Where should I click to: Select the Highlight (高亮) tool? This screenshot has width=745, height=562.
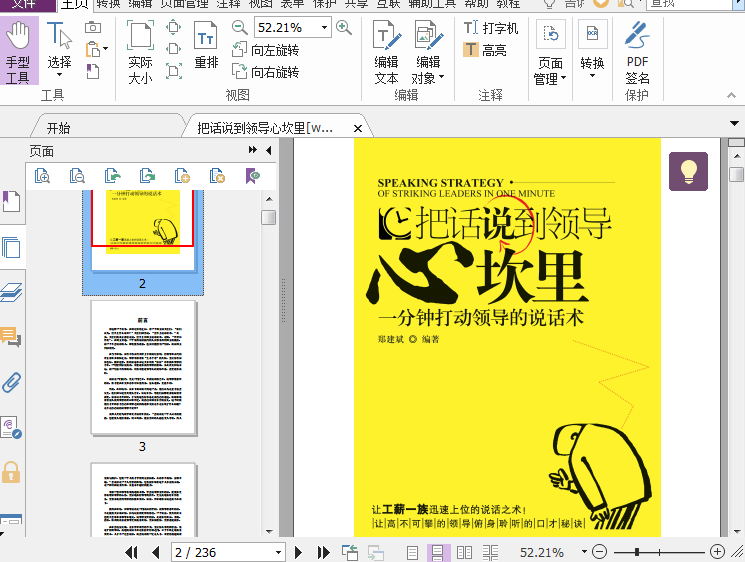485,49
